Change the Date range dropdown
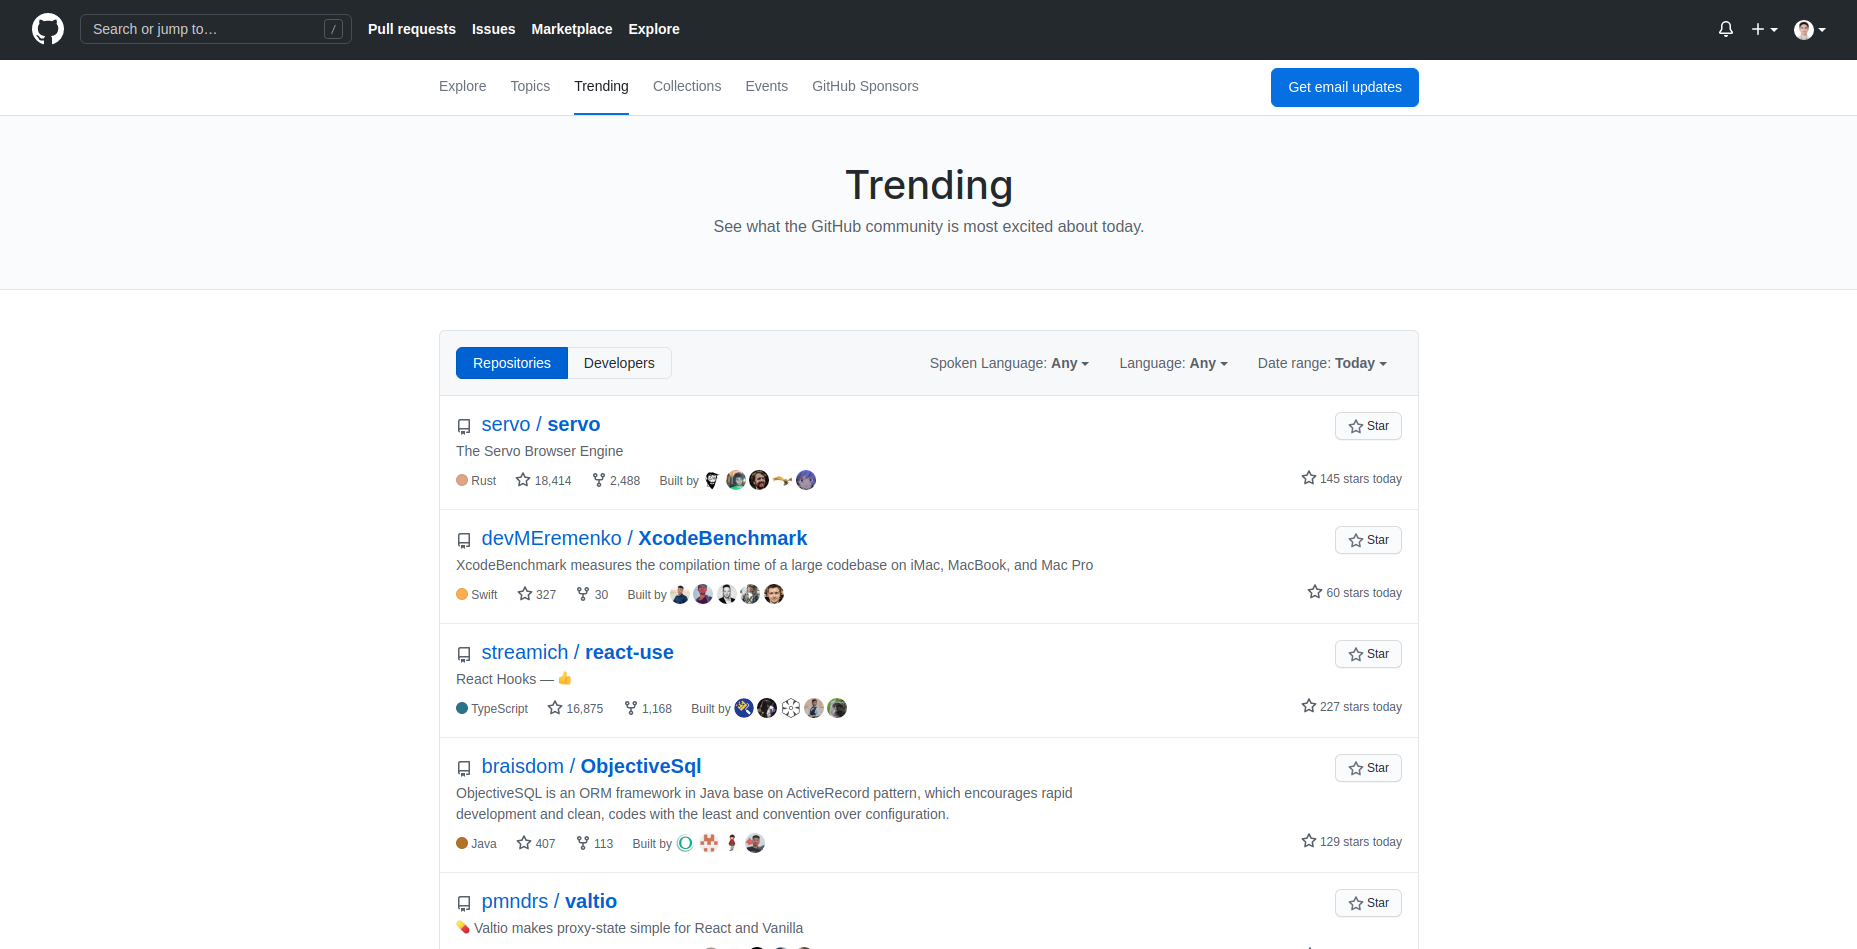1857x949 pixels. pos(1321,363)
